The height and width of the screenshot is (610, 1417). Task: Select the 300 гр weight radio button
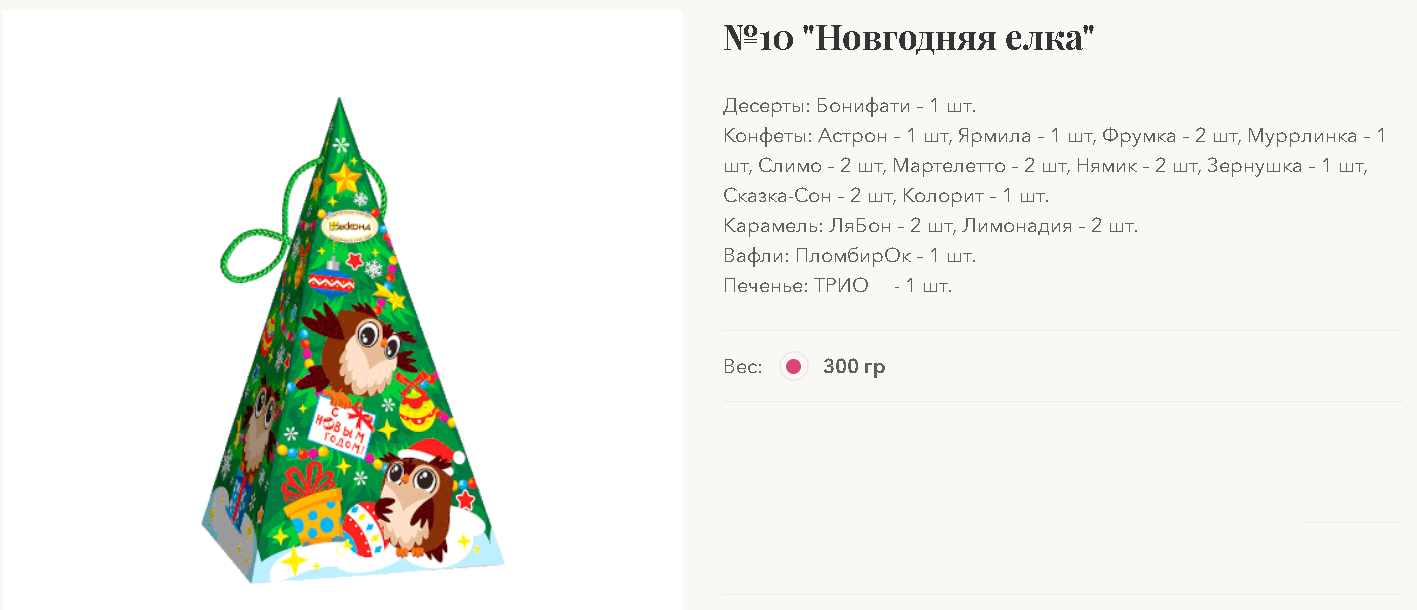[793, 367]
